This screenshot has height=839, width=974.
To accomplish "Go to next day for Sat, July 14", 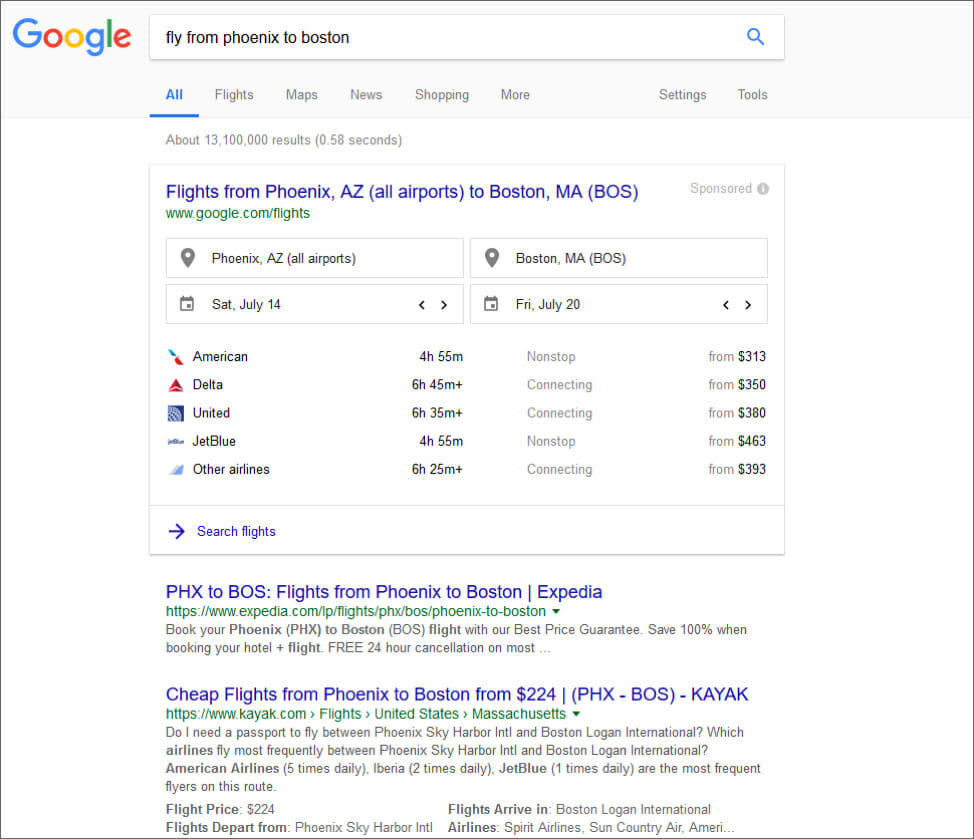I will tap(444, 305).
